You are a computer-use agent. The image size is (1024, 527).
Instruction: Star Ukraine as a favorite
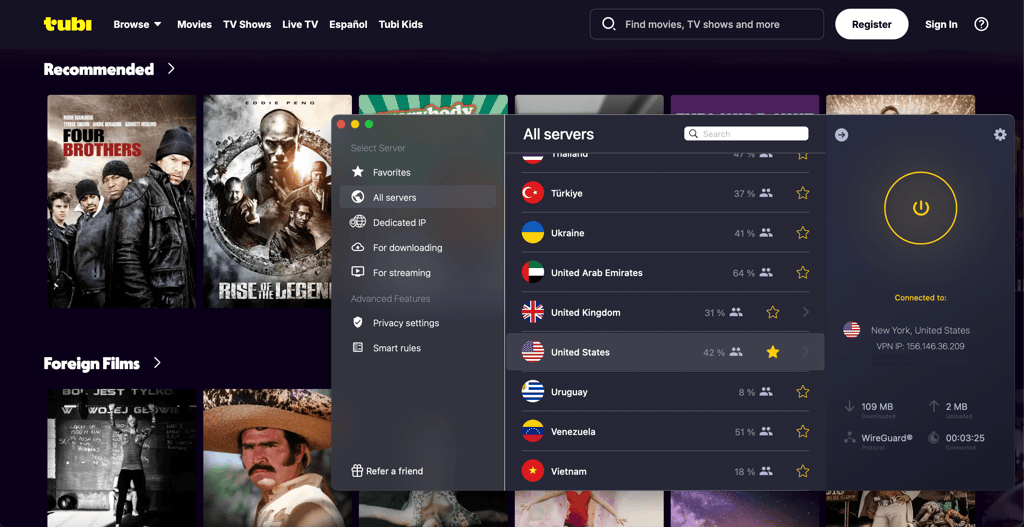(803, 233)
